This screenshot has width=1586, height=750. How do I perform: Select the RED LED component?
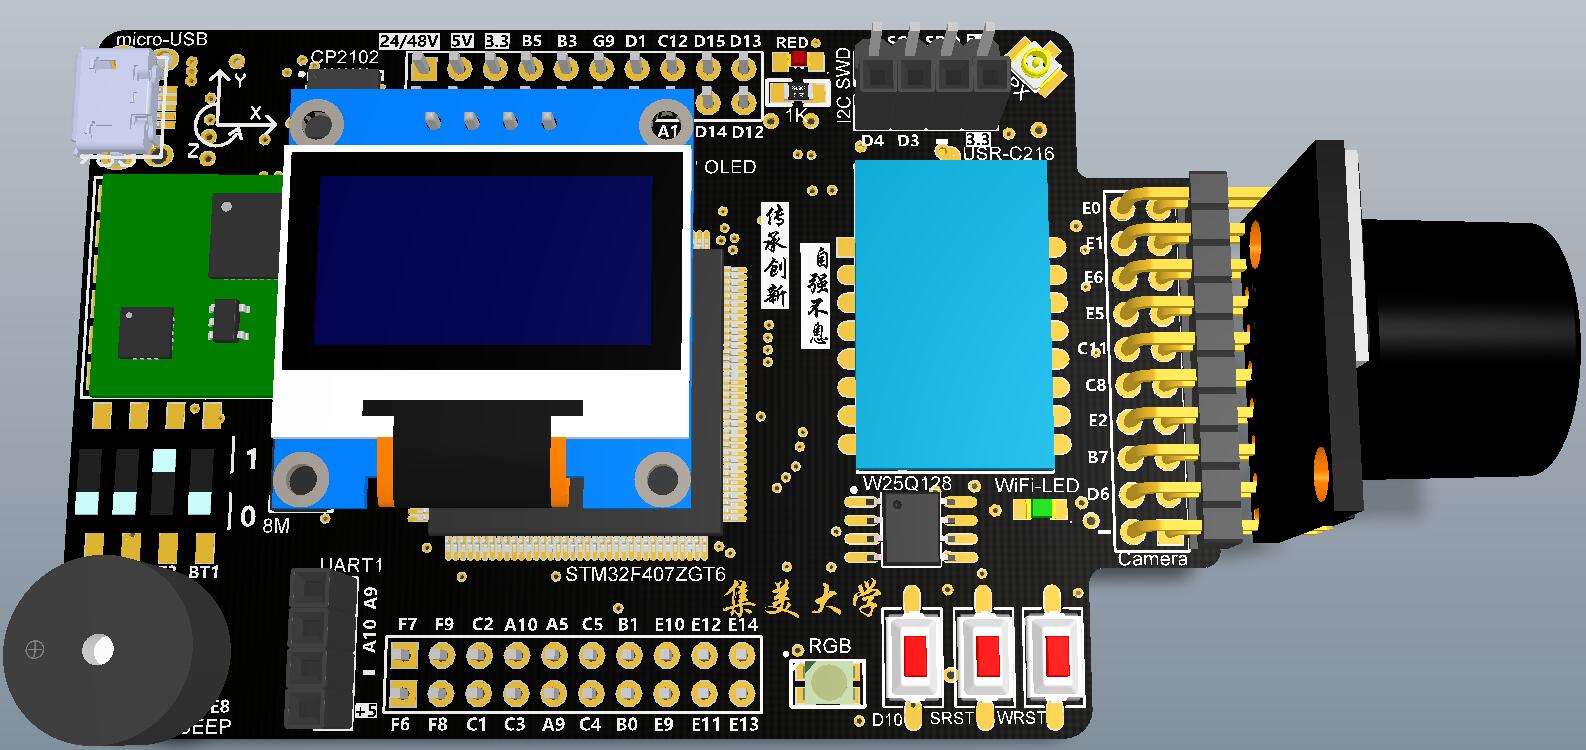pos(798,59)
